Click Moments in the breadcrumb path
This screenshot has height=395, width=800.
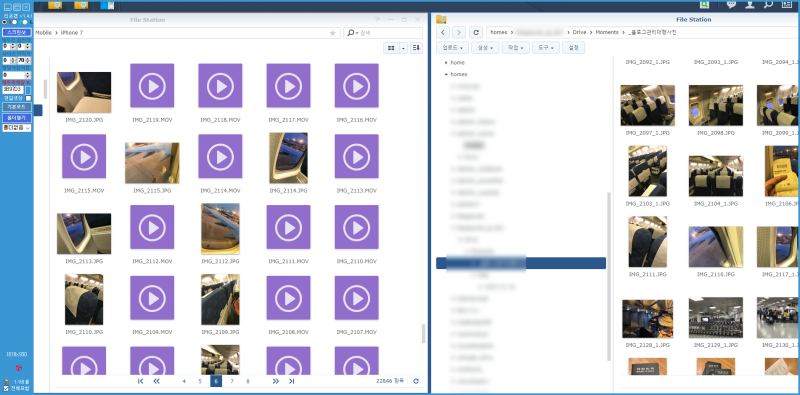coord(606,32)
